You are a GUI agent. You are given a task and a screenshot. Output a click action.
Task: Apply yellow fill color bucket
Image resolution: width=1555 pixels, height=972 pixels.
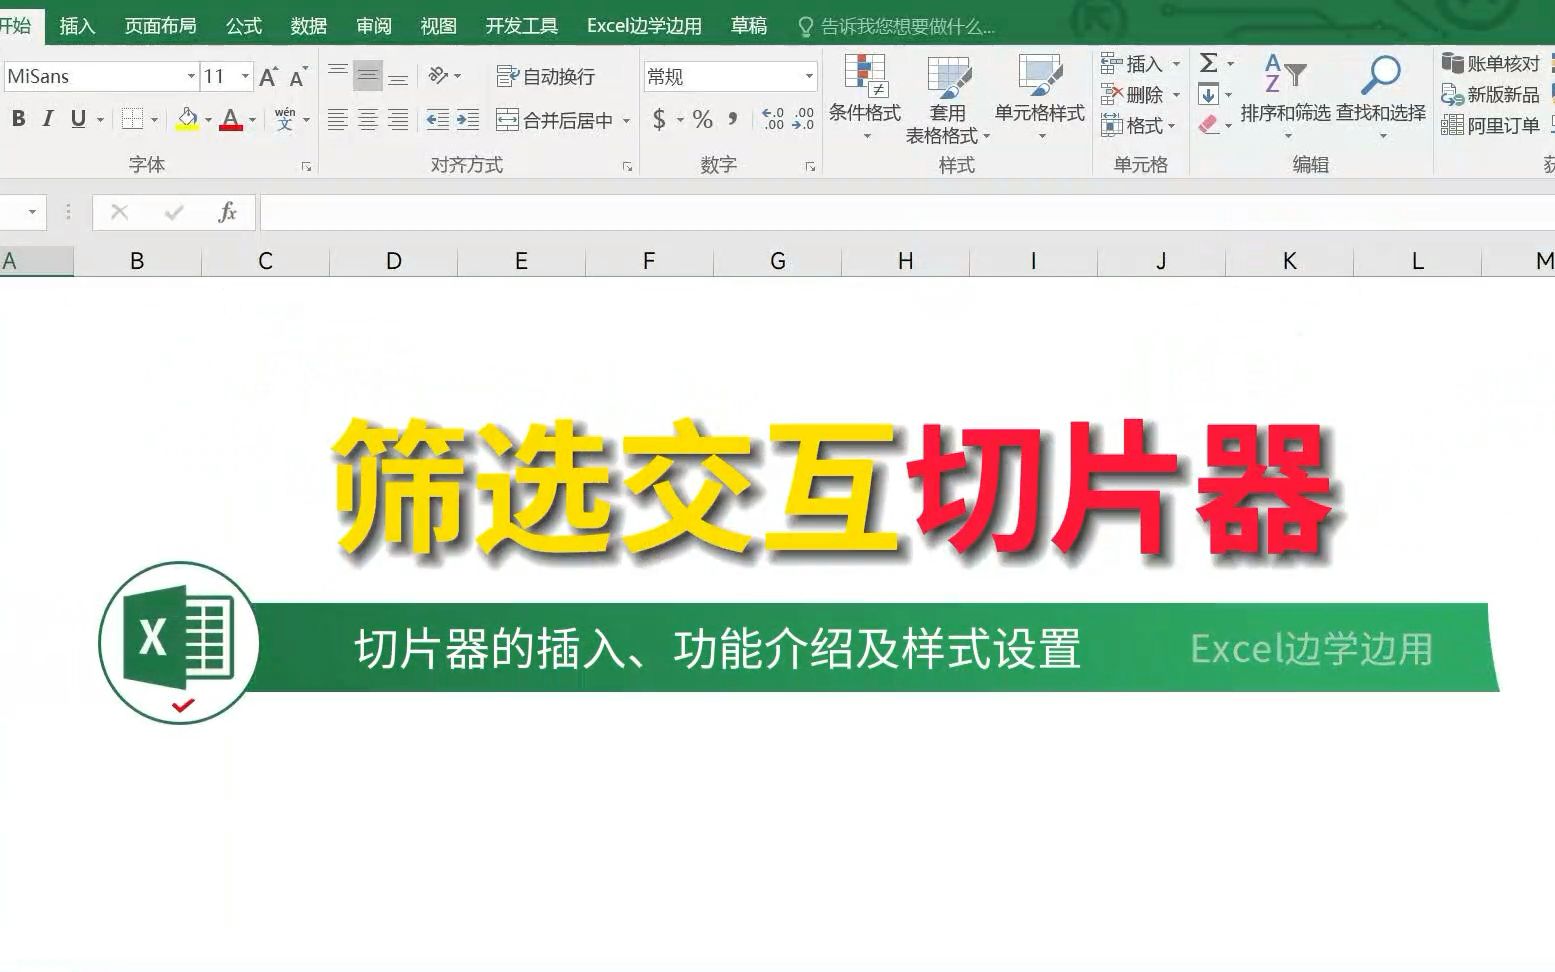pos(187,119)
